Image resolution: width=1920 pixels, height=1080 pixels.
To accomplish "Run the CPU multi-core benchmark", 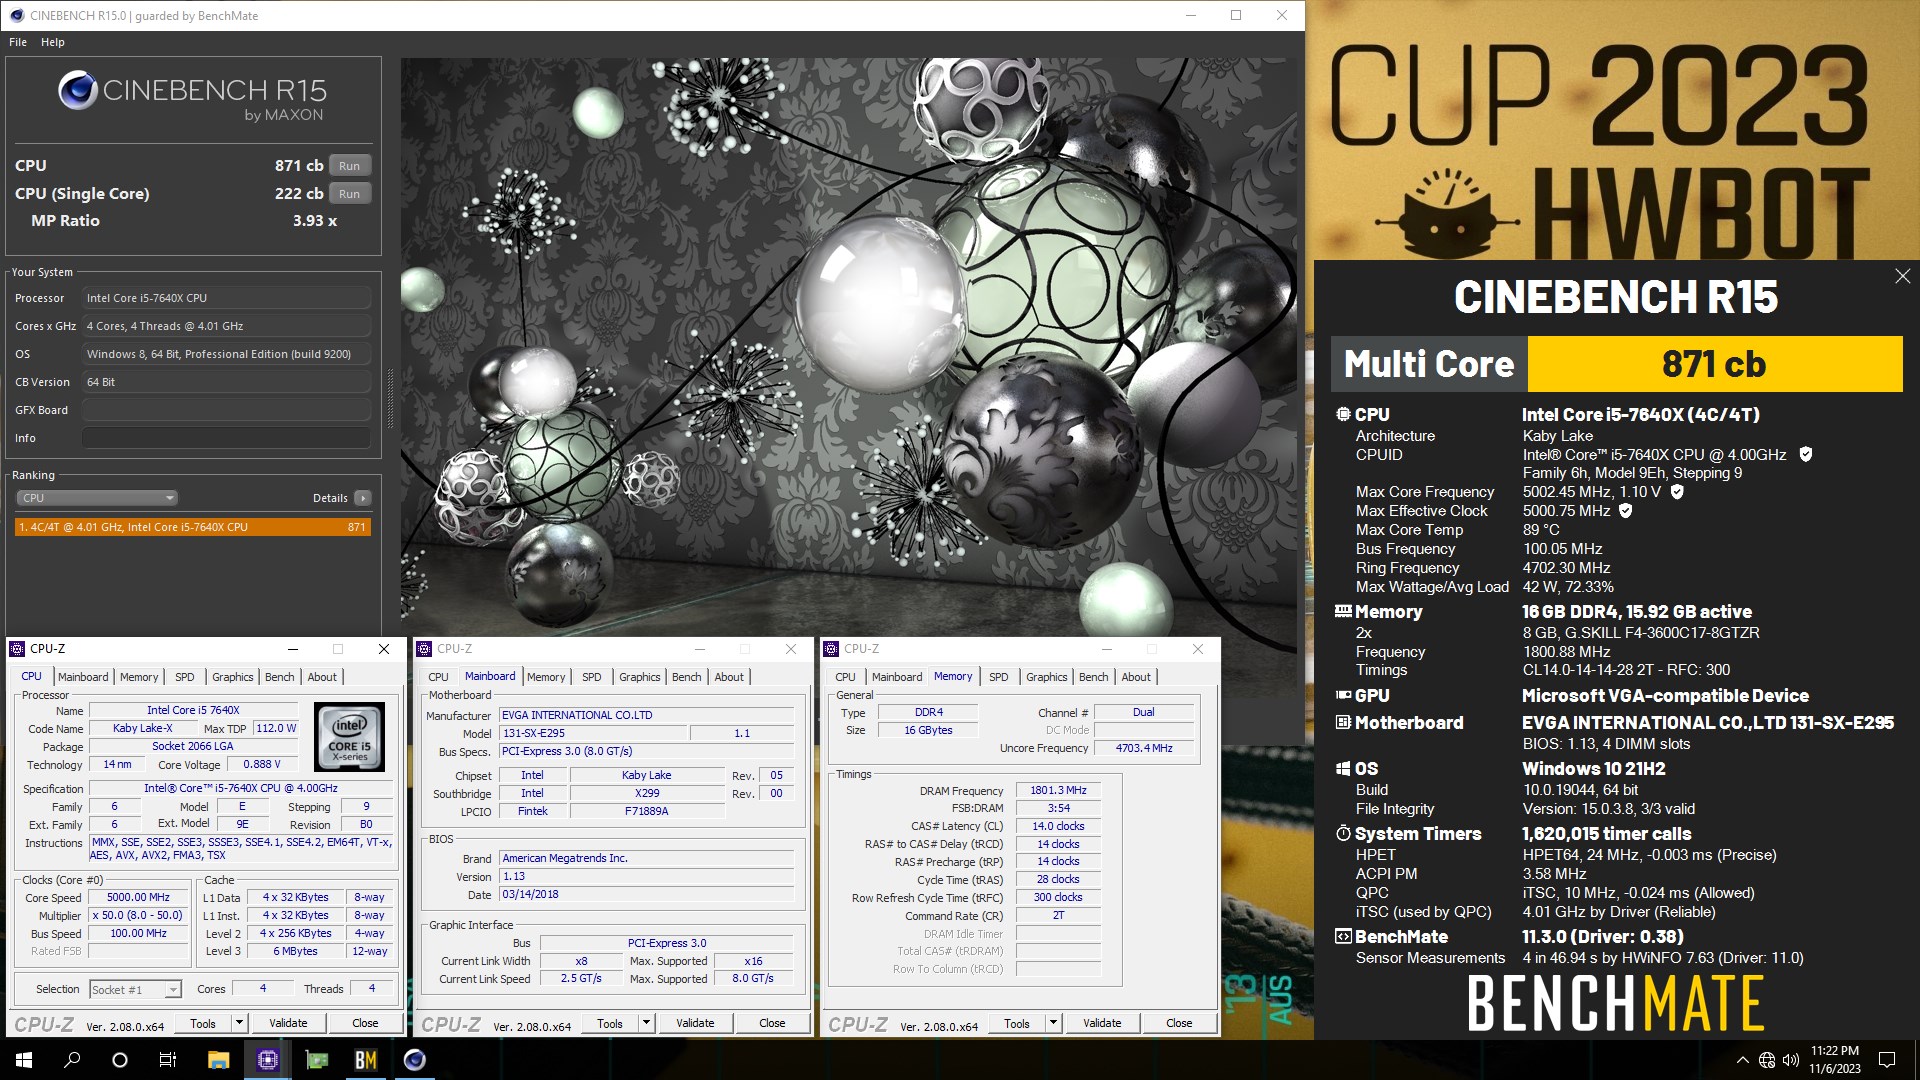I will pos(349,166).
